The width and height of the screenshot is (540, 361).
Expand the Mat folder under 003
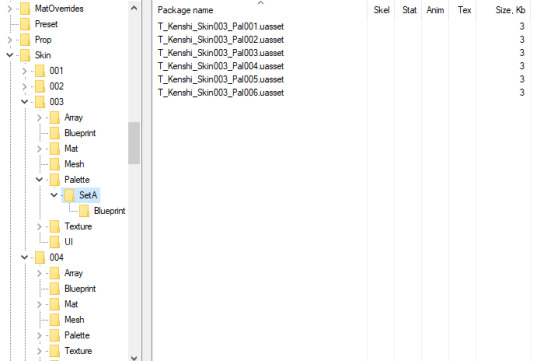(39, 149)
